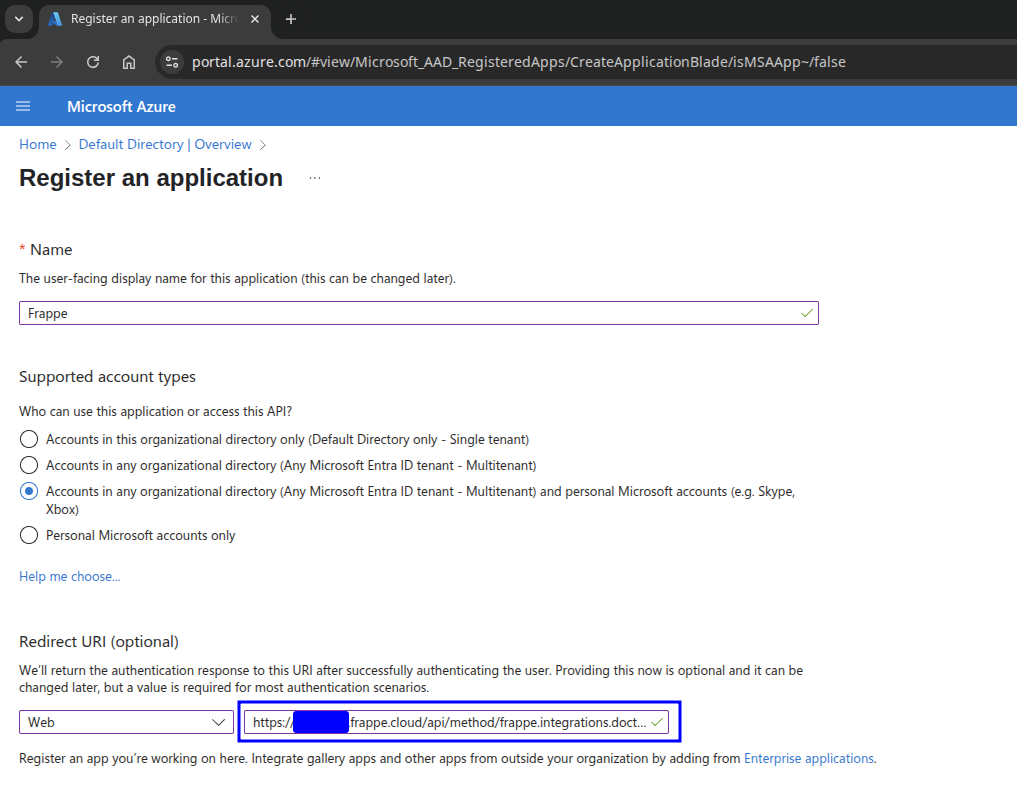Expand the Web platform dropdown
The width and height of the screenshot is (1017, 802).
coord(126,722)
